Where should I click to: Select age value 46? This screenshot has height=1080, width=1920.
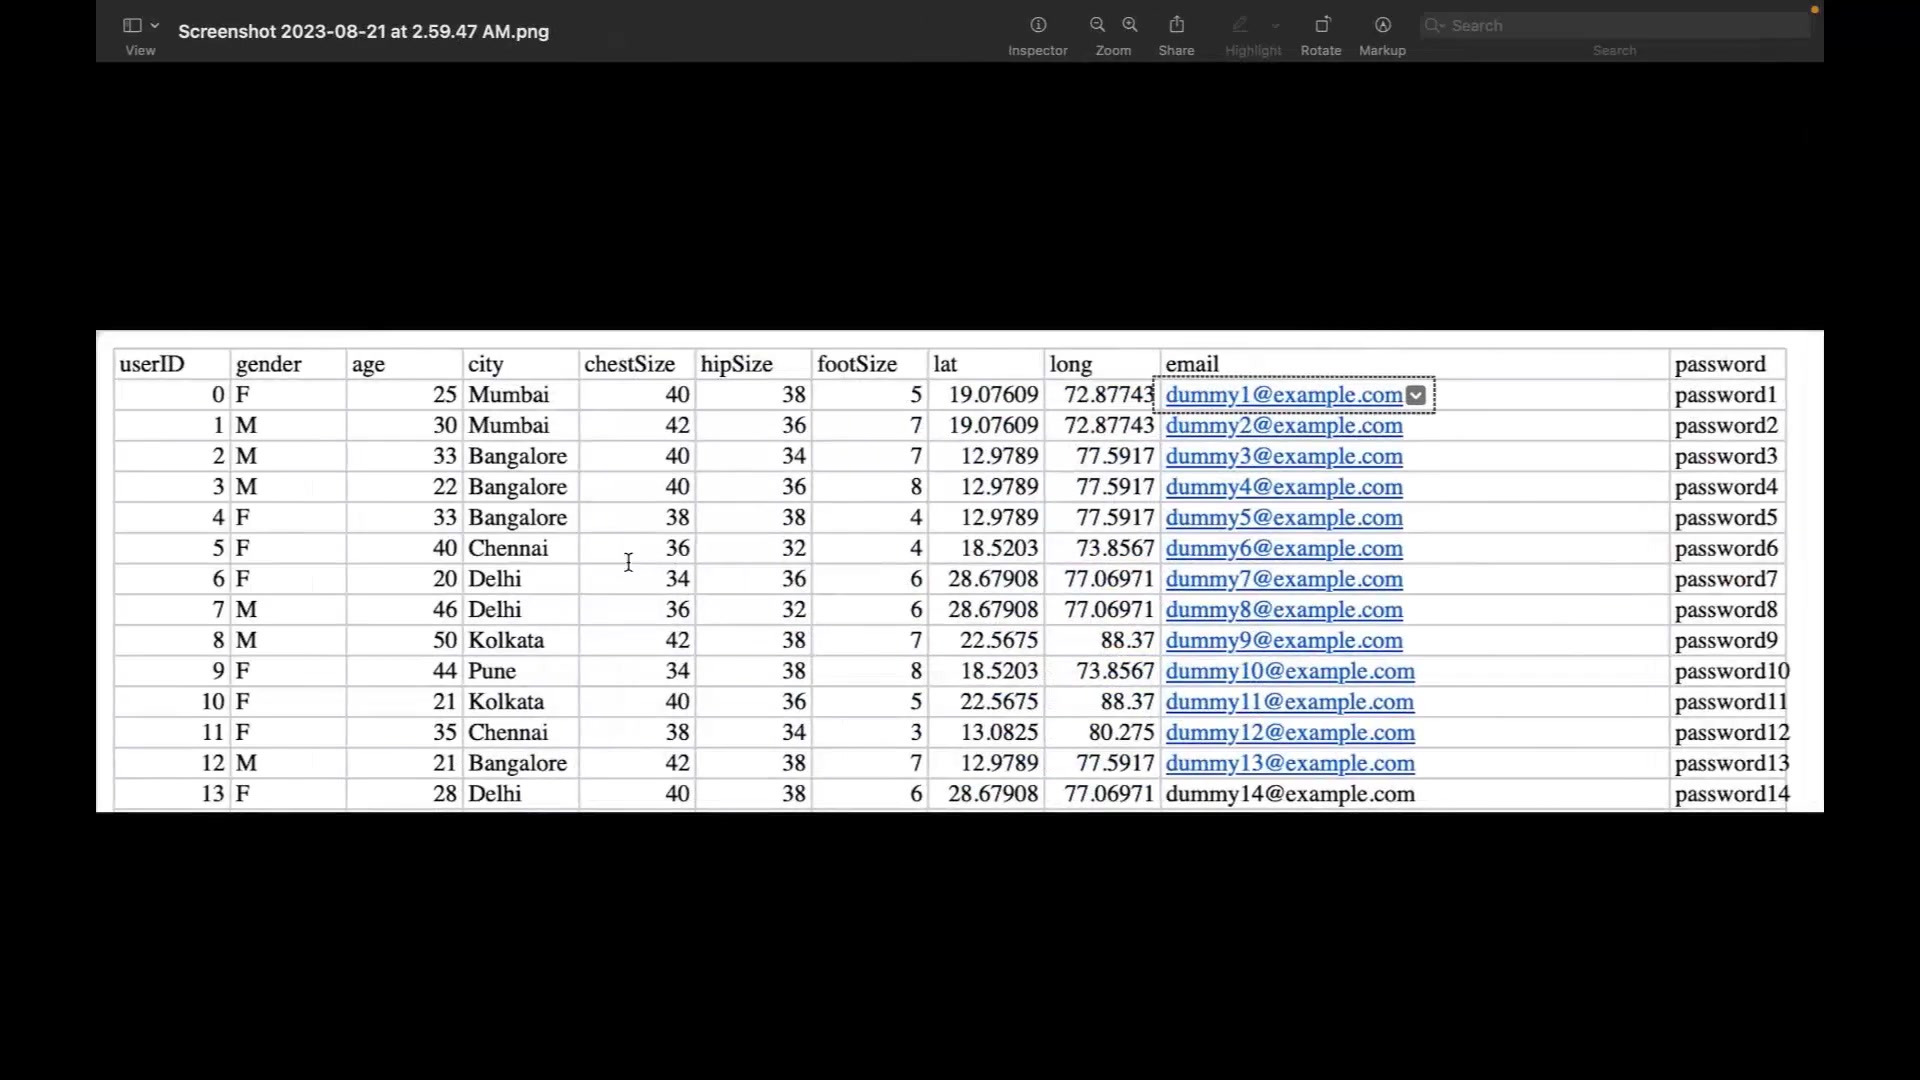pos(445,610)
